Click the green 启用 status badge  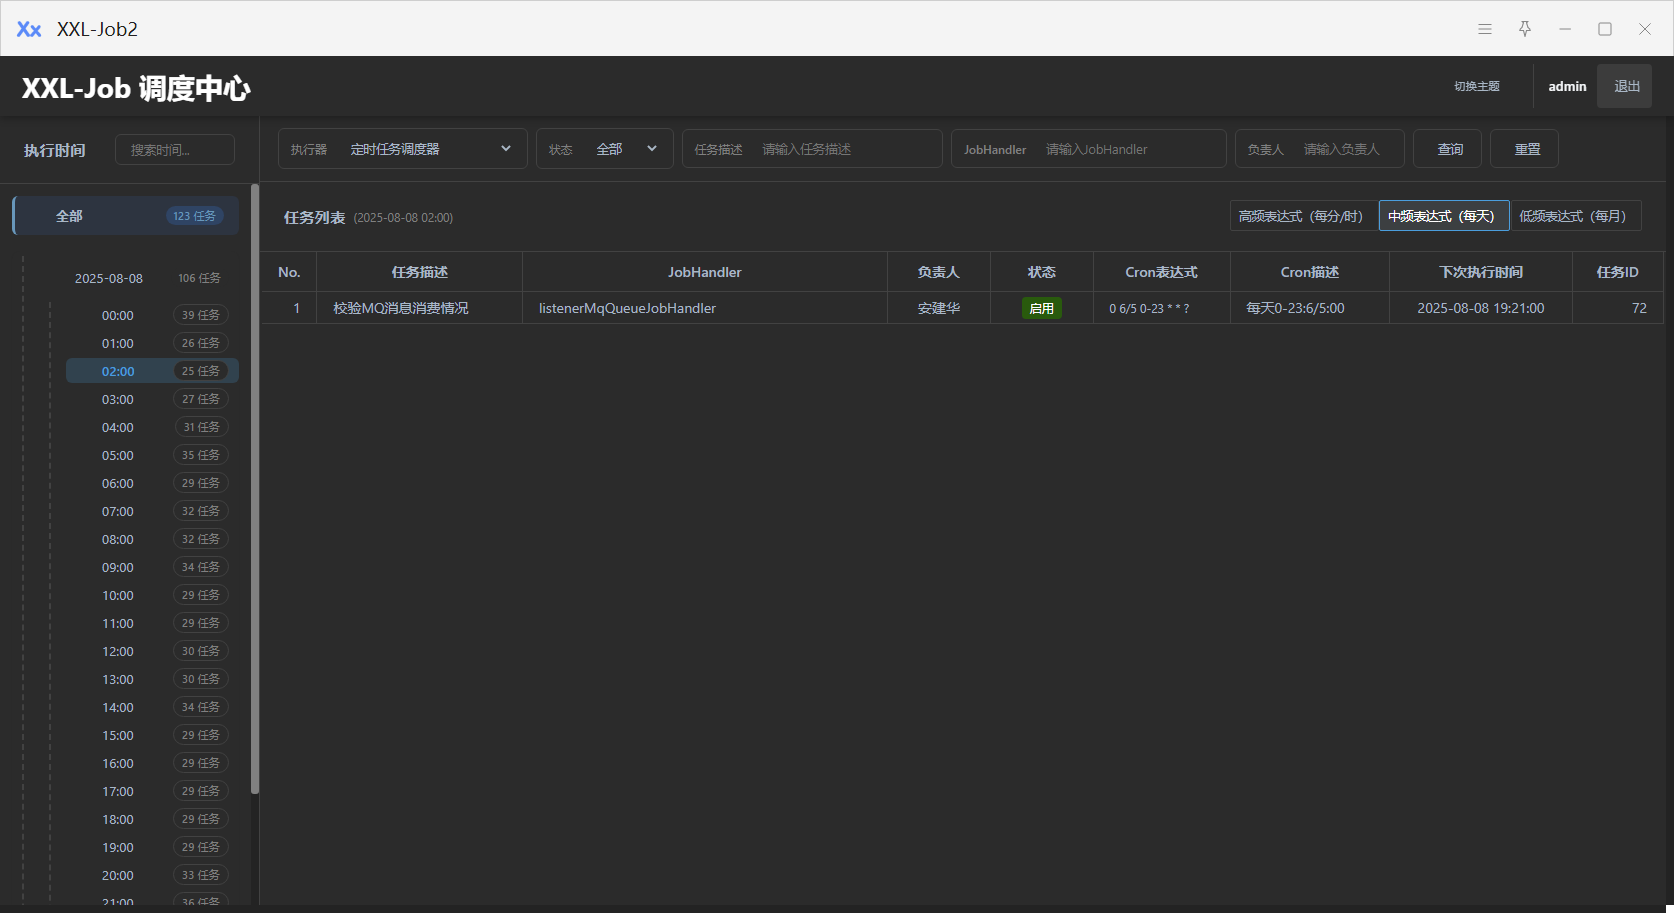[x=1042, y=308]
